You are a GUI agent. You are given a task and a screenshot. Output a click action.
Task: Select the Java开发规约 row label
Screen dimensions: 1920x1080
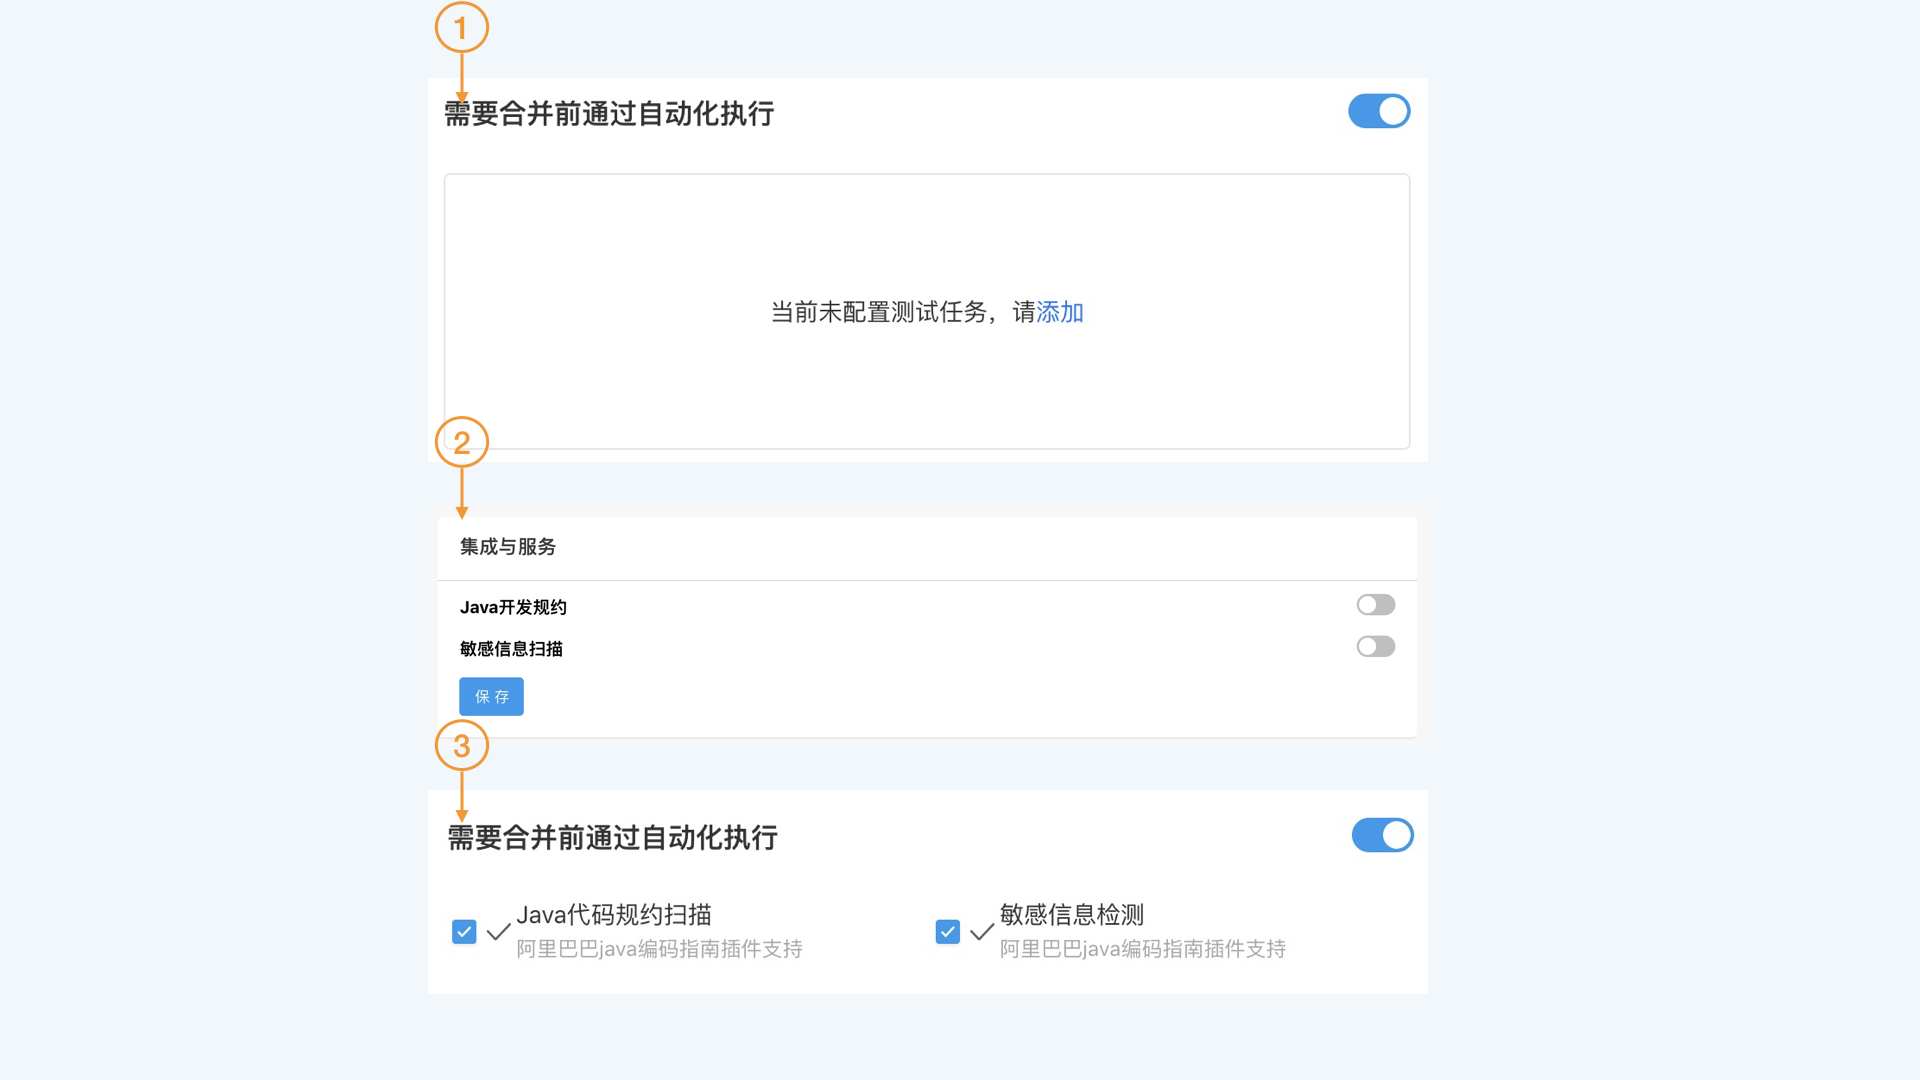[x=515, y=606]
